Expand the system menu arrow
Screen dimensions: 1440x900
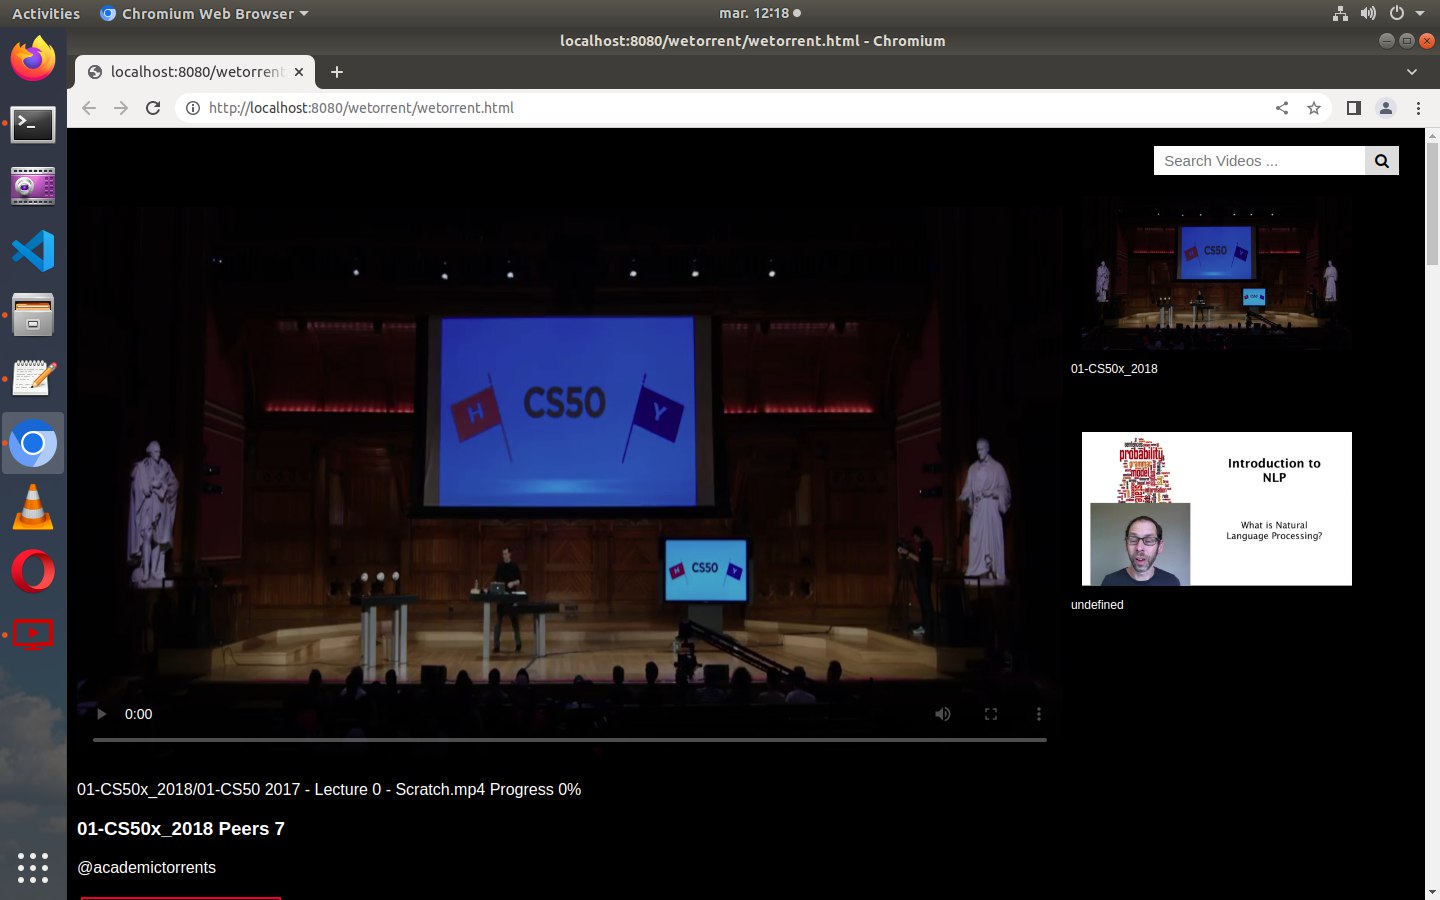click(1420, 14)
